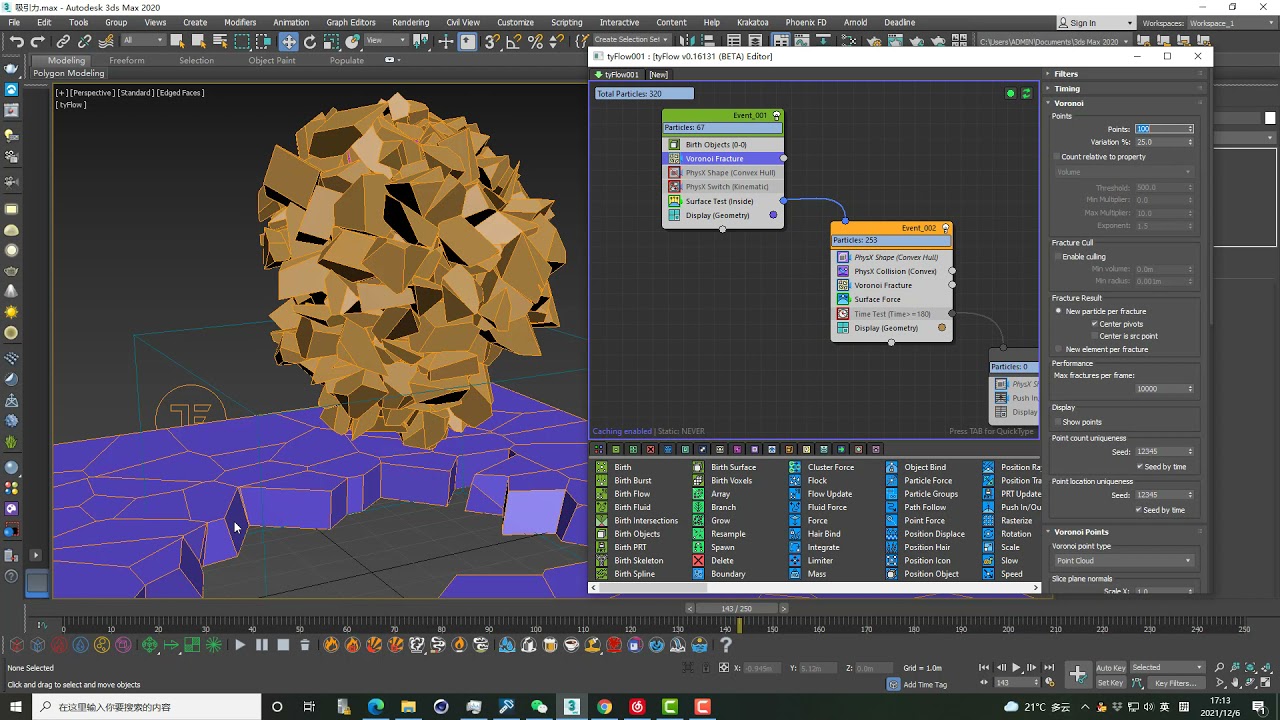Select New particle per fracture option
1280x720 pixels.
pos(1059,311)
